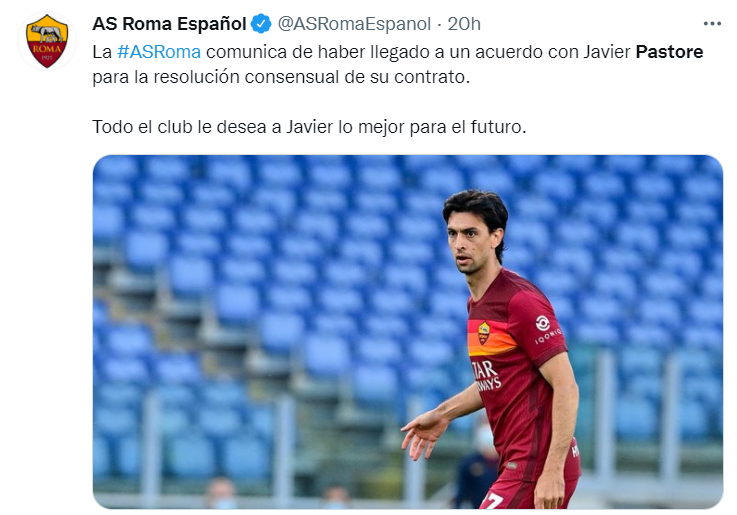The height and width of the screenshot is (515, 737).
Task: Open the #ASRoma hashtag link
Action: pyautogui.click(x=159, y=52)
